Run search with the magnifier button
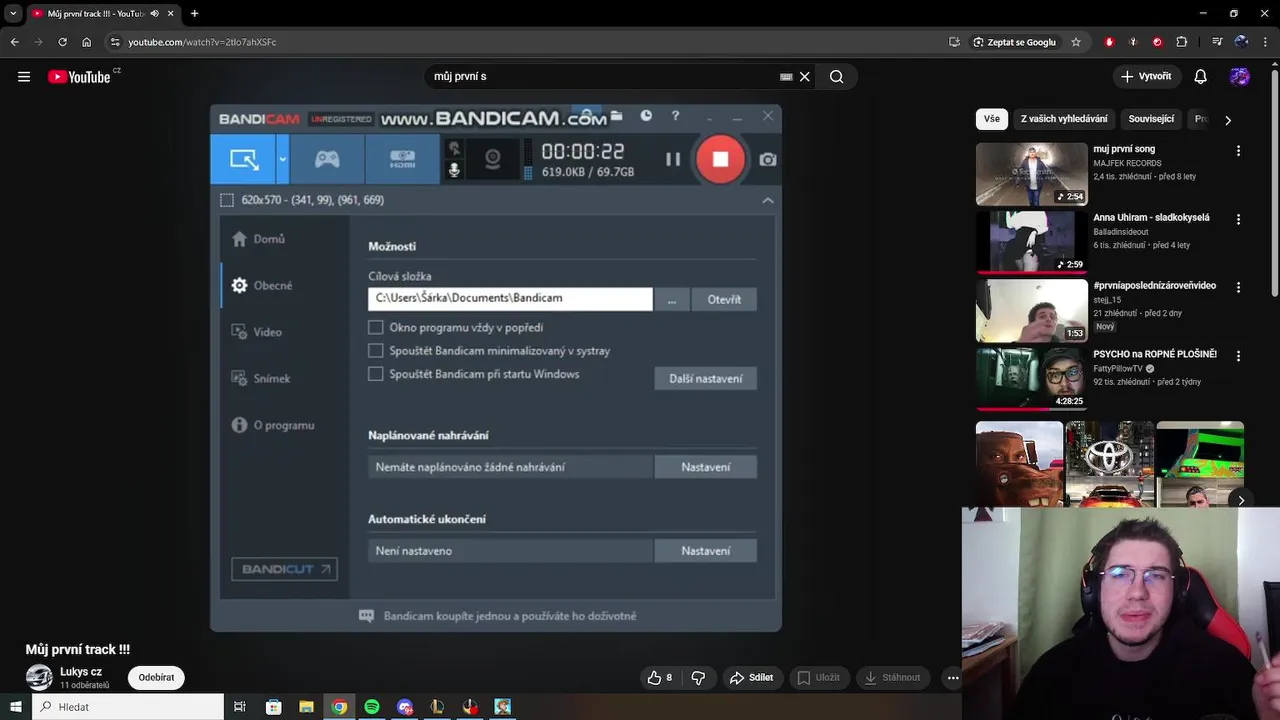1280x720 pixels. click(837, 77)
